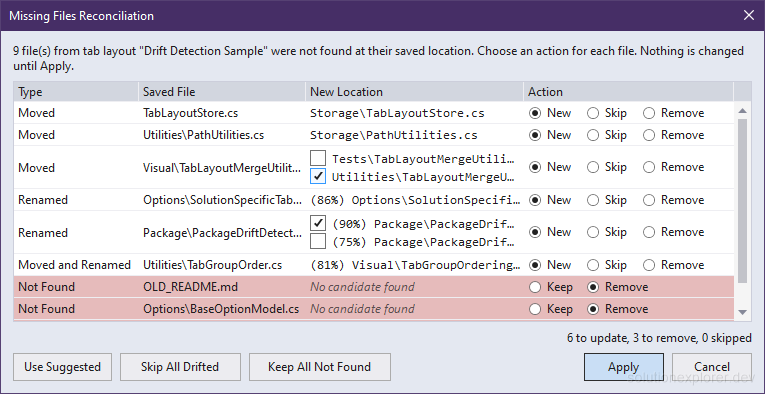Click the Saved File column header
The image size is (765, 394).
coord(222,92)
